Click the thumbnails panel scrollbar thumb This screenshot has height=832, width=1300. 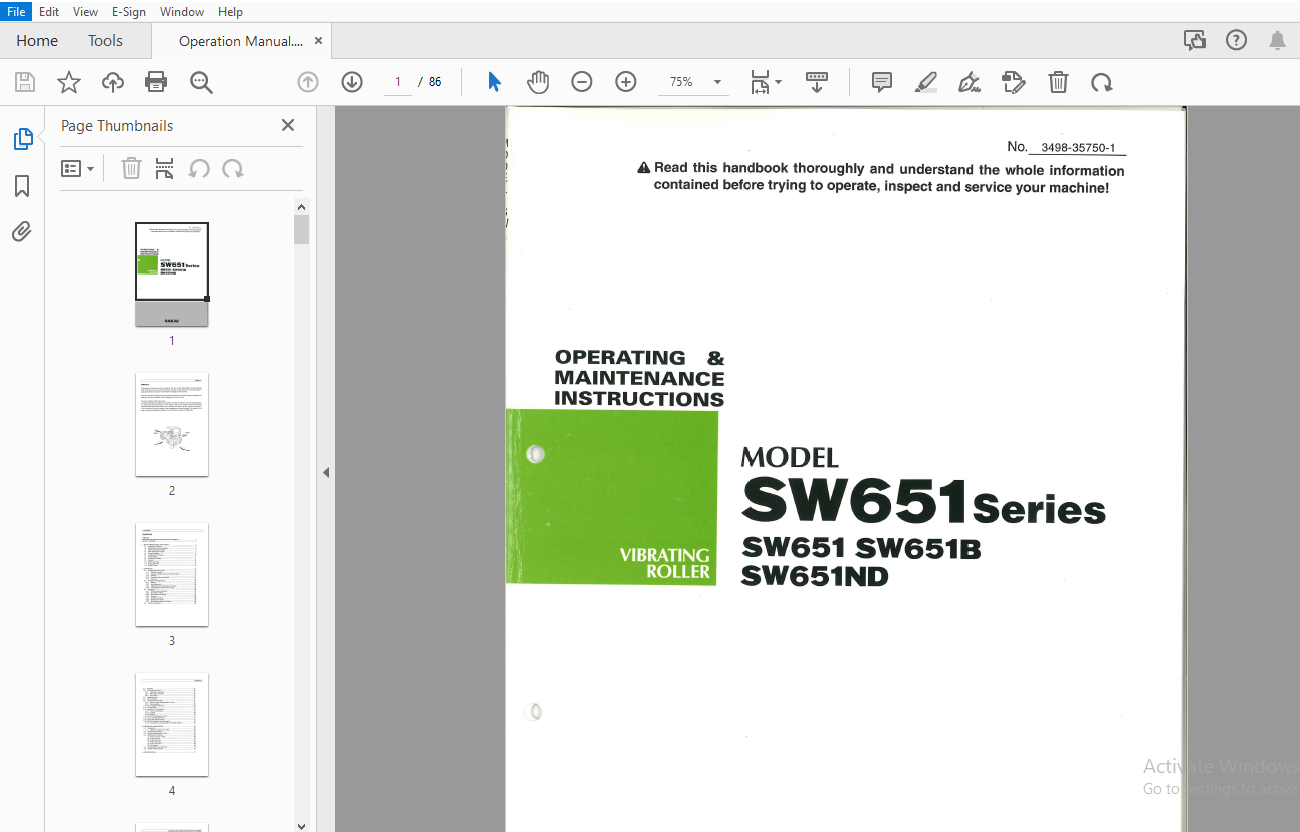tap(302, 230)
